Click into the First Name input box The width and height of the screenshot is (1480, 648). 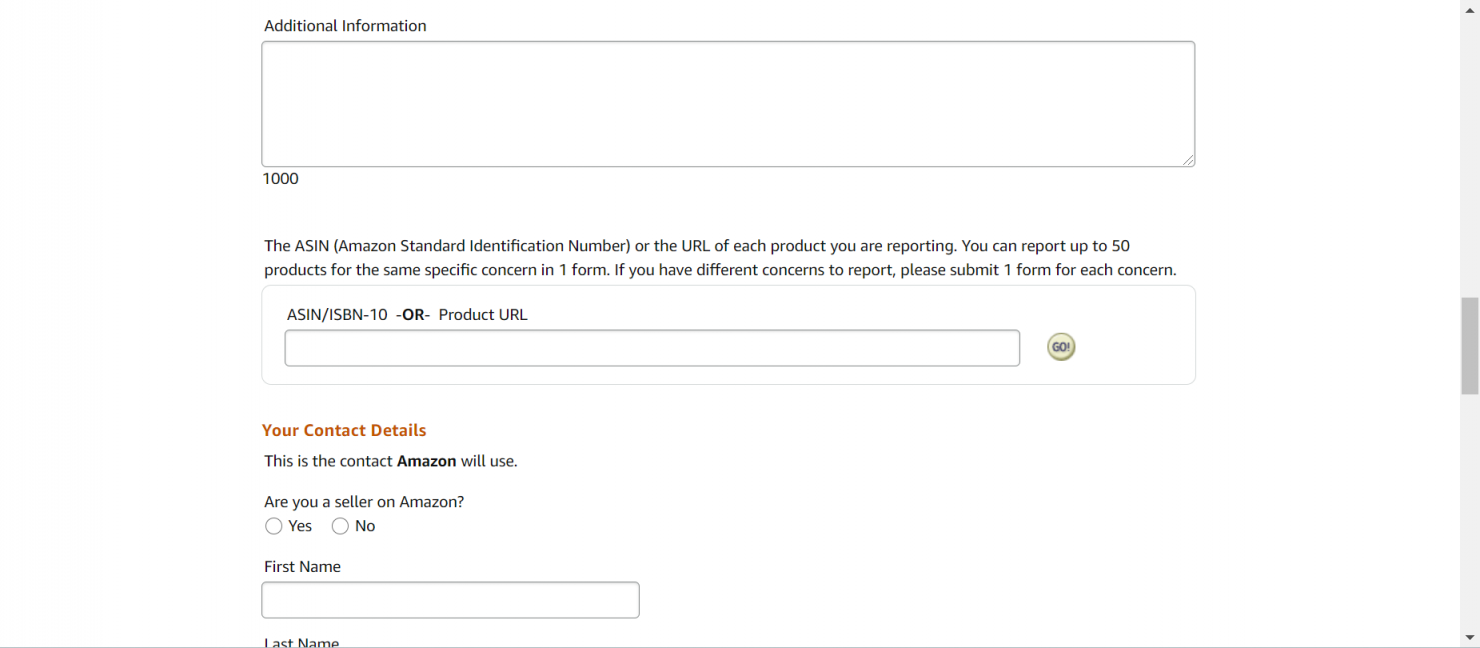pos(450,600)
